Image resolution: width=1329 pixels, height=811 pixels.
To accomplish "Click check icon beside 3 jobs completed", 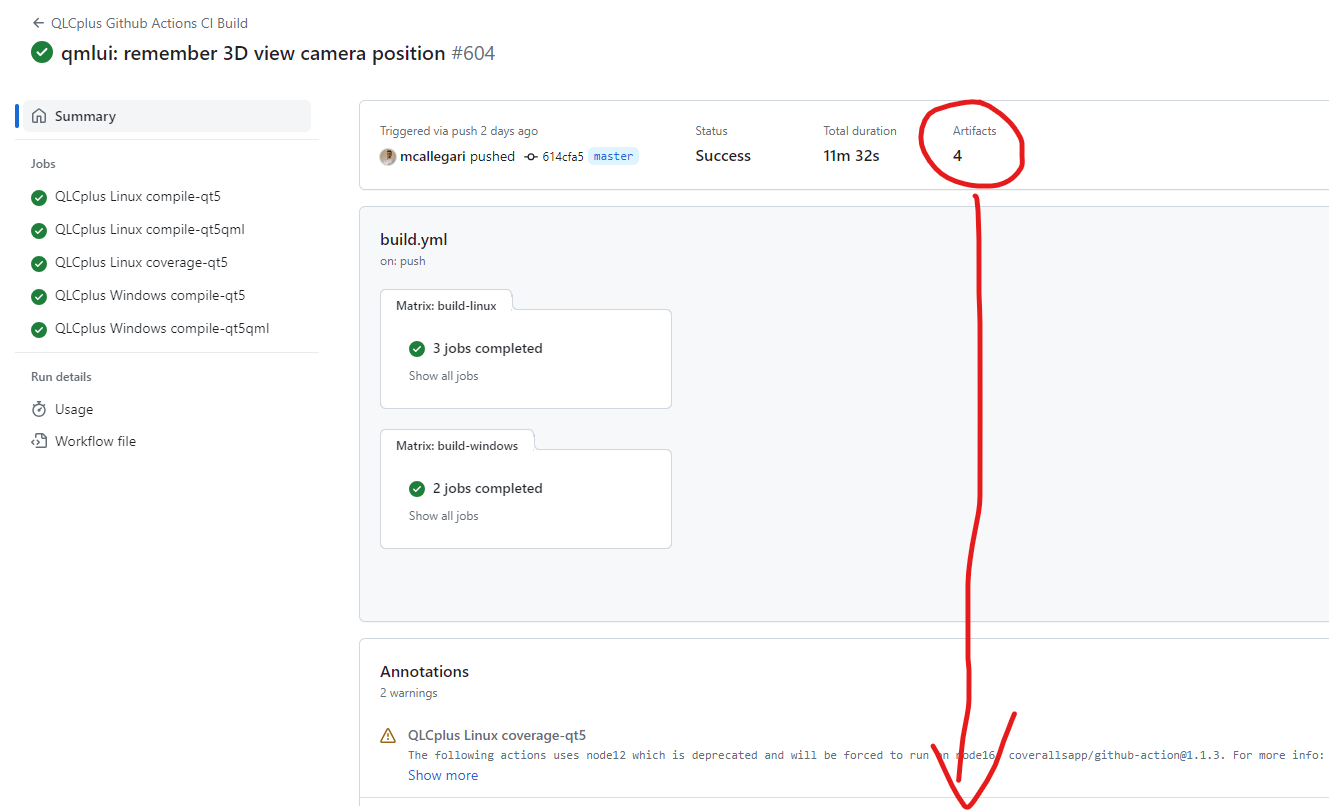I will tap(417, 349).
